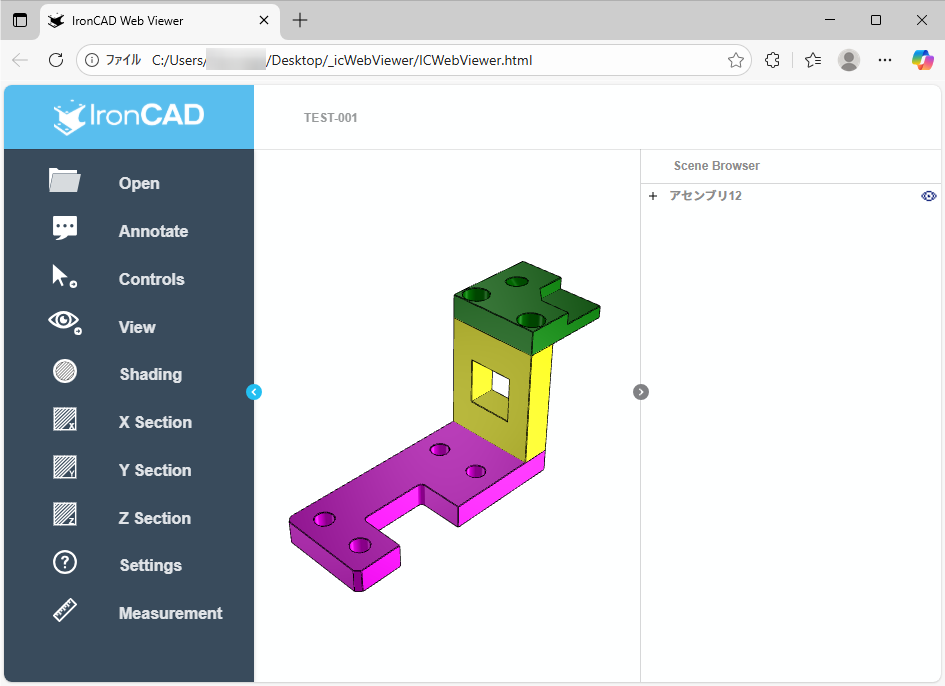The image size is (945, 686).
Task: Click the browser refresh button
Action: pyautogui.click(x=56, y=60)
